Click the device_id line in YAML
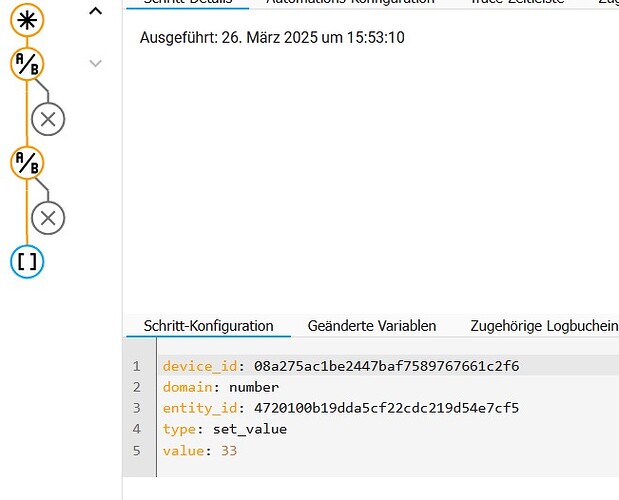This screenshot has width=619, height=500. pyautogui.click(x=341, y=366)
